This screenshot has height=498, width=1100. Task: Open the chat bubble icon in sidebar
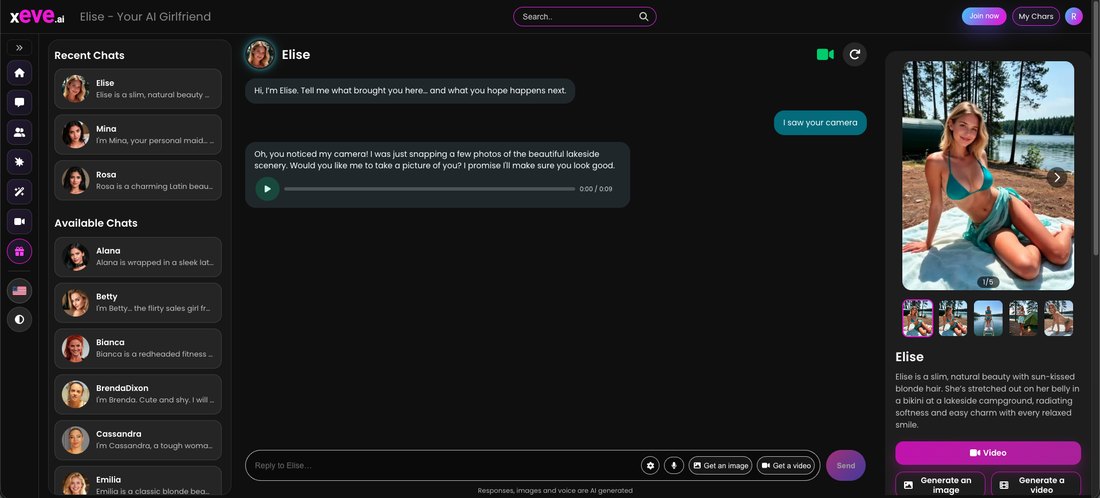tap(19, 102)
